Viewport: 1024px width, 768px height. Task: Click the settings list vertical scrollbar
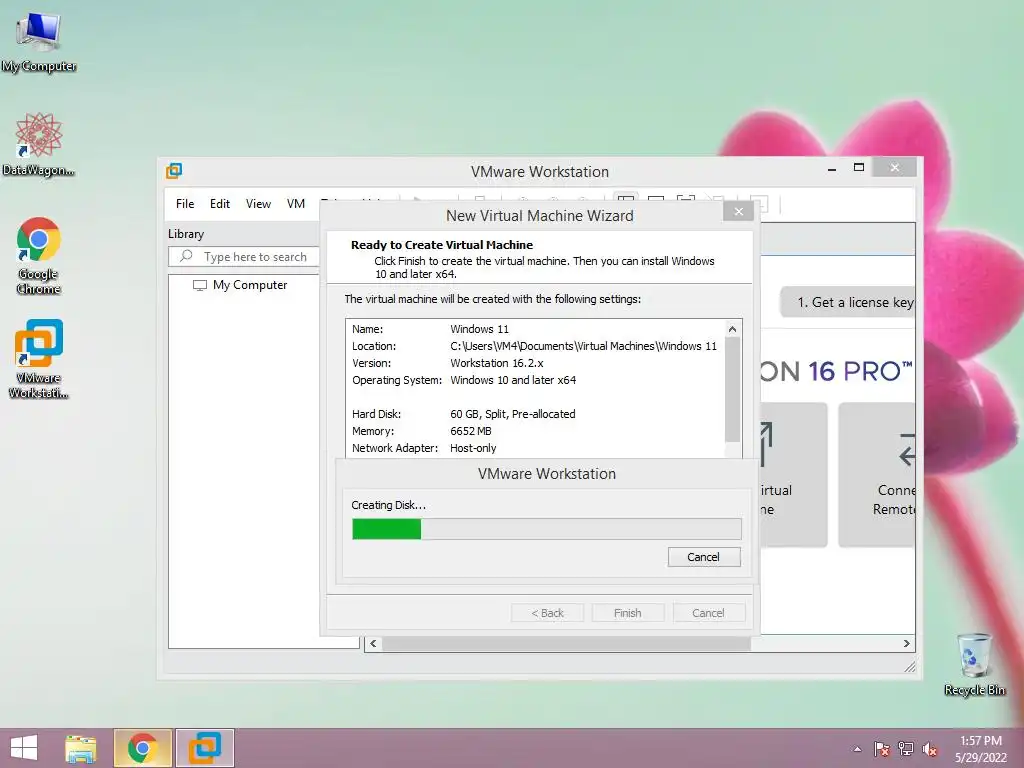point(732,389)
